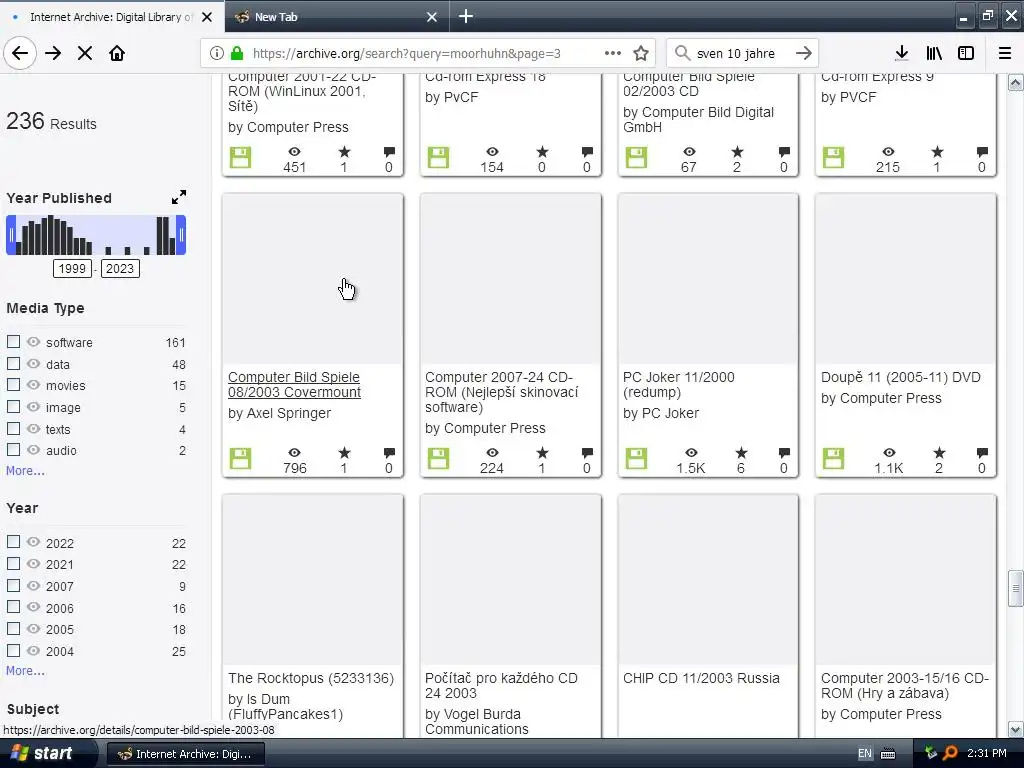Bookmark this page with the star
Image resolution: width=1024 pixels, height=768 pixels.
(641, 53)
